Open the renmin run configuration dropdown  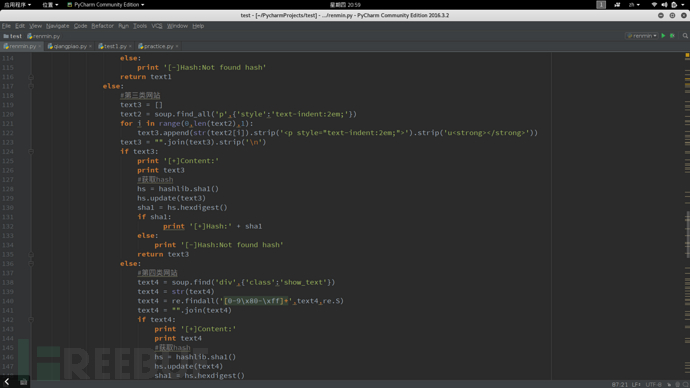(642, 36)
